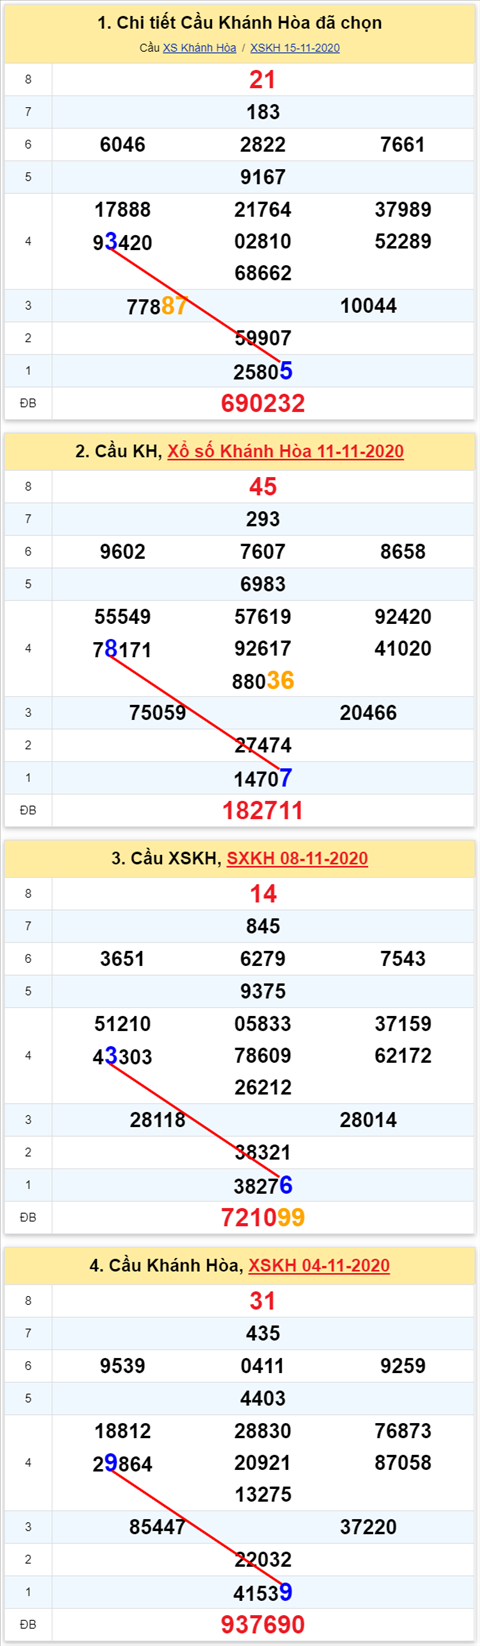The width and height of the screenshot is (480, 1646).
Task: Select the number 9602
Action: [123, 552]
